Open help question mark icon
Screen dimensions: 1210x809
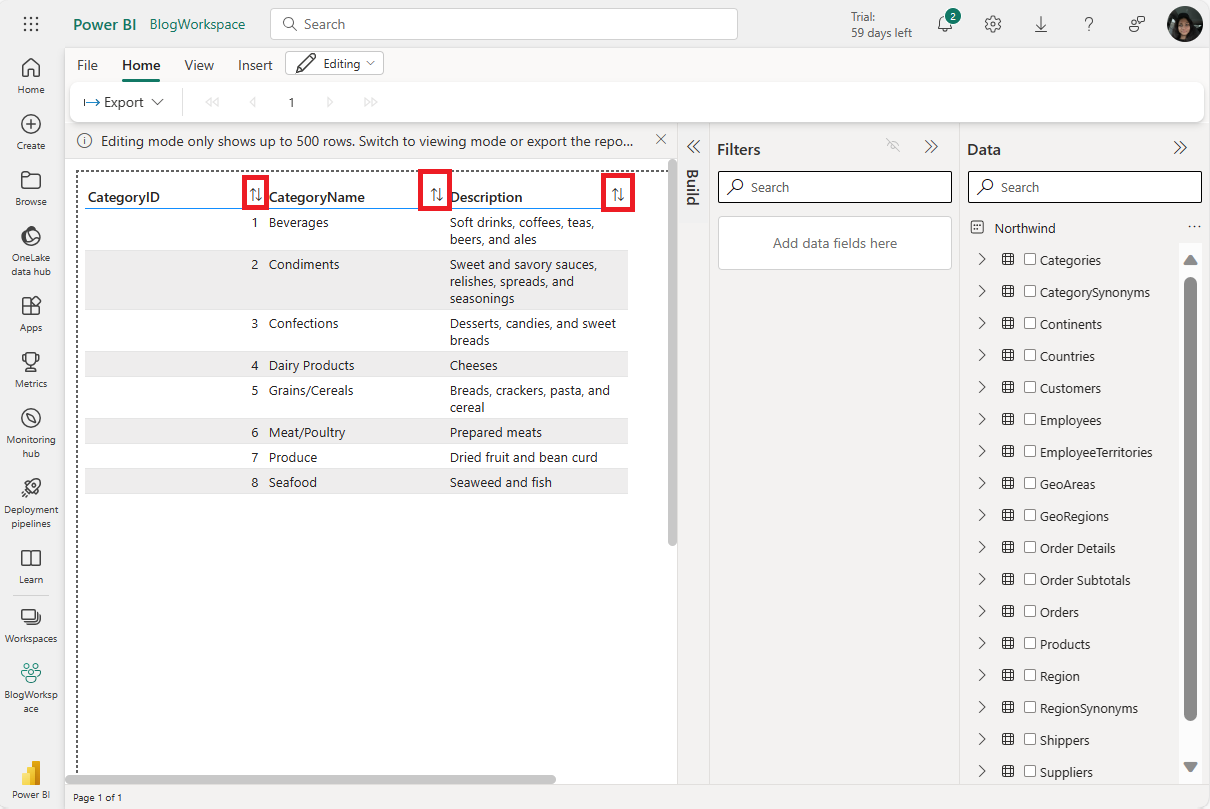[1089, 24]
